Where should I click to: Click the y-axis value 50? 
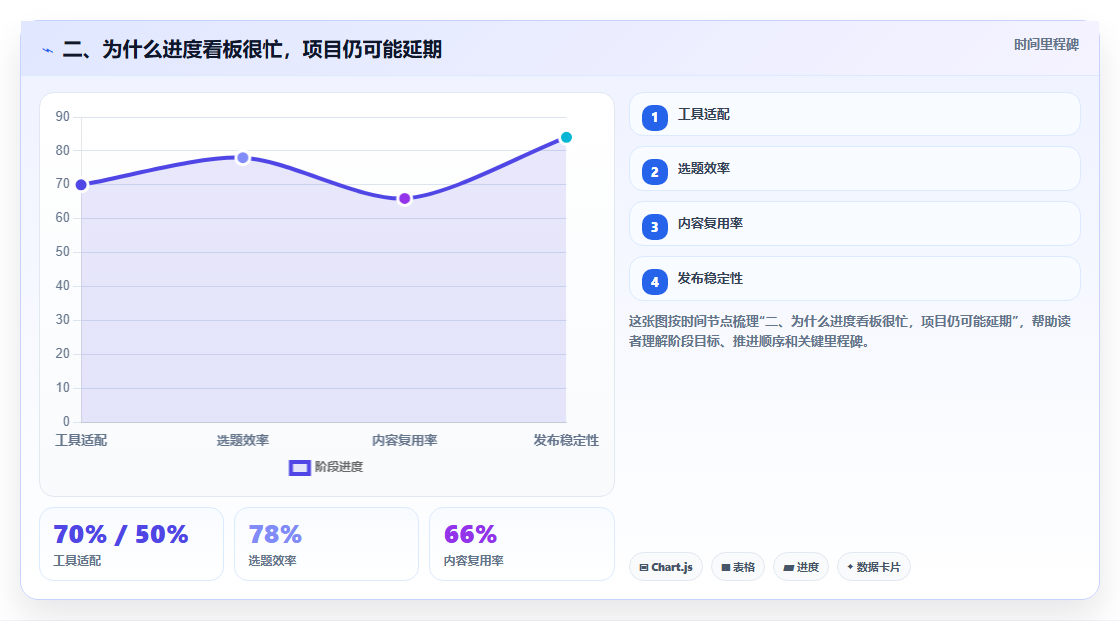coord(63,252)
